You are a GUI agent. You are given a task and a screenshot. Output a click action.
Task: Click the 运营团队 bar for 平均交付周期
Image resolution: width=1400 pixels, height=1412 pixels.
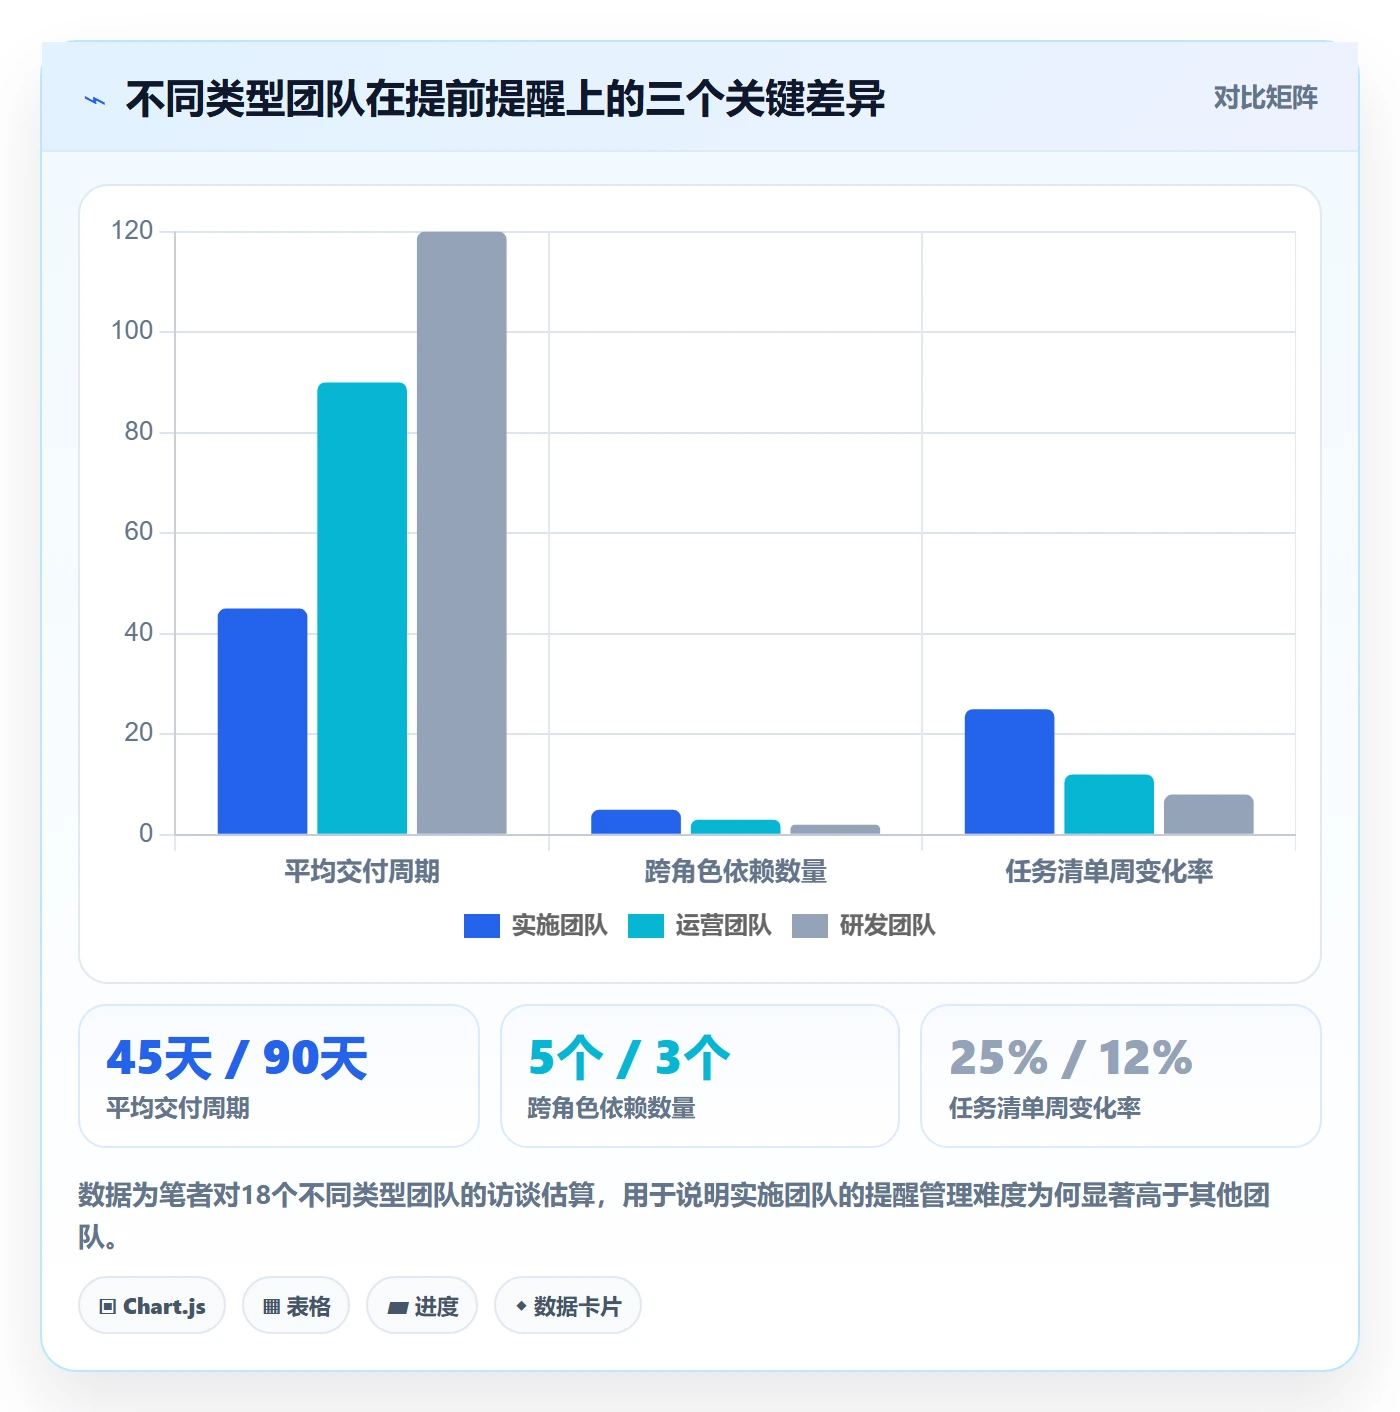pos(362,608)
